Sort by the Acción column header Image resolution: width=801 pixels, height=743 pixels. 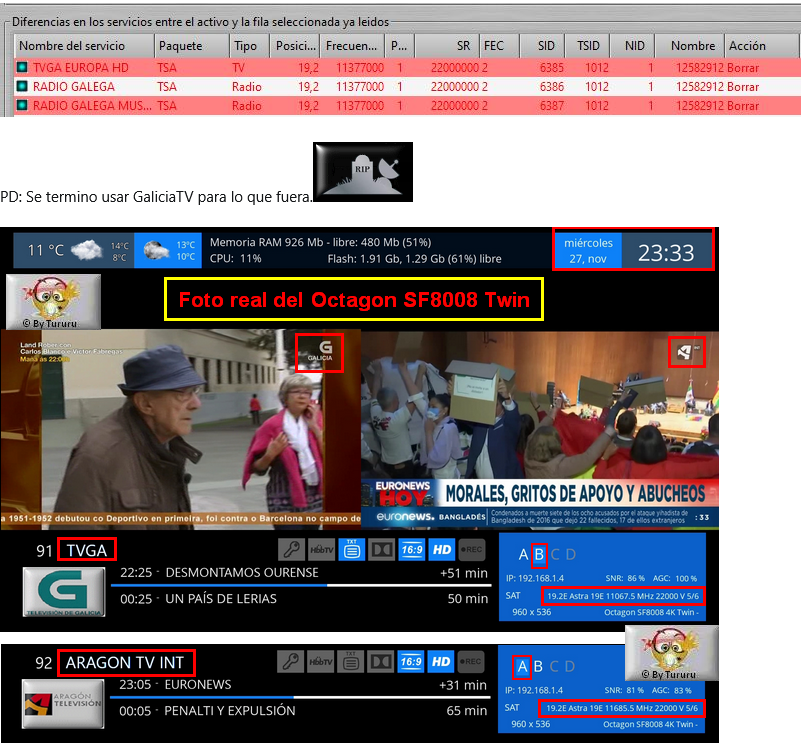click(762, 46)
